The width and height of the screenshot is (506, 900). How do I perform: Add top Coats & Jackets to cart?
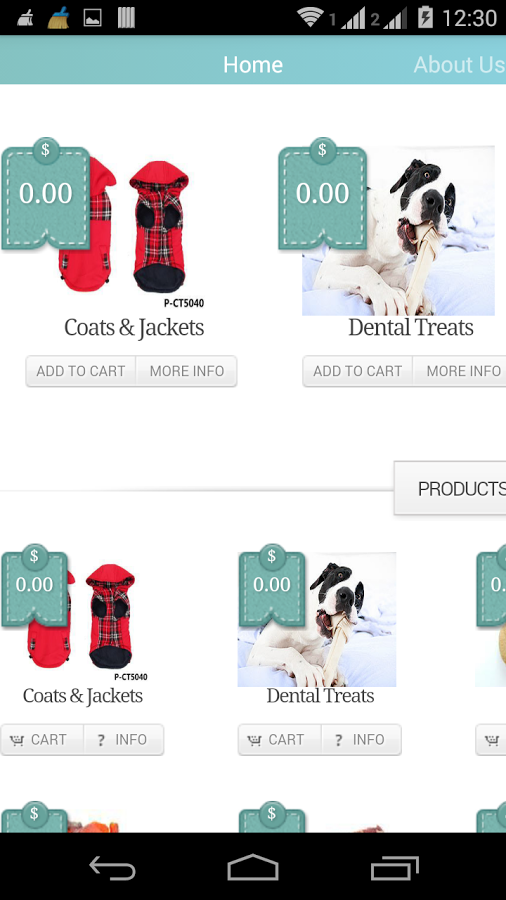tap(81, 371)
